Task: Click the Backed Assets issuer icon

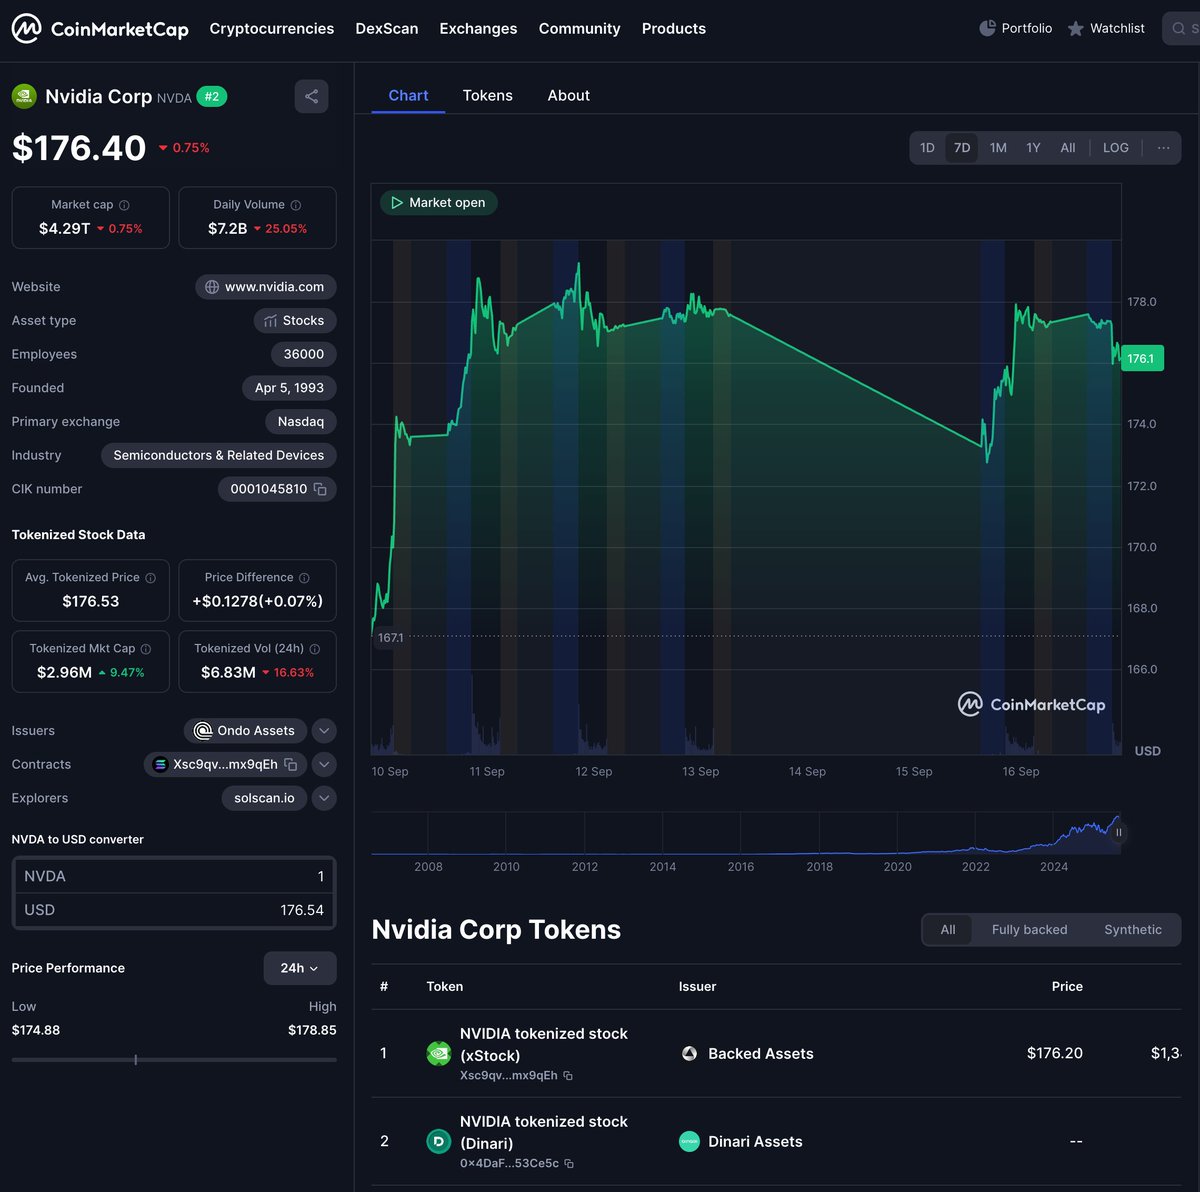Action: pyautogui.click(x=689, y=1053)
